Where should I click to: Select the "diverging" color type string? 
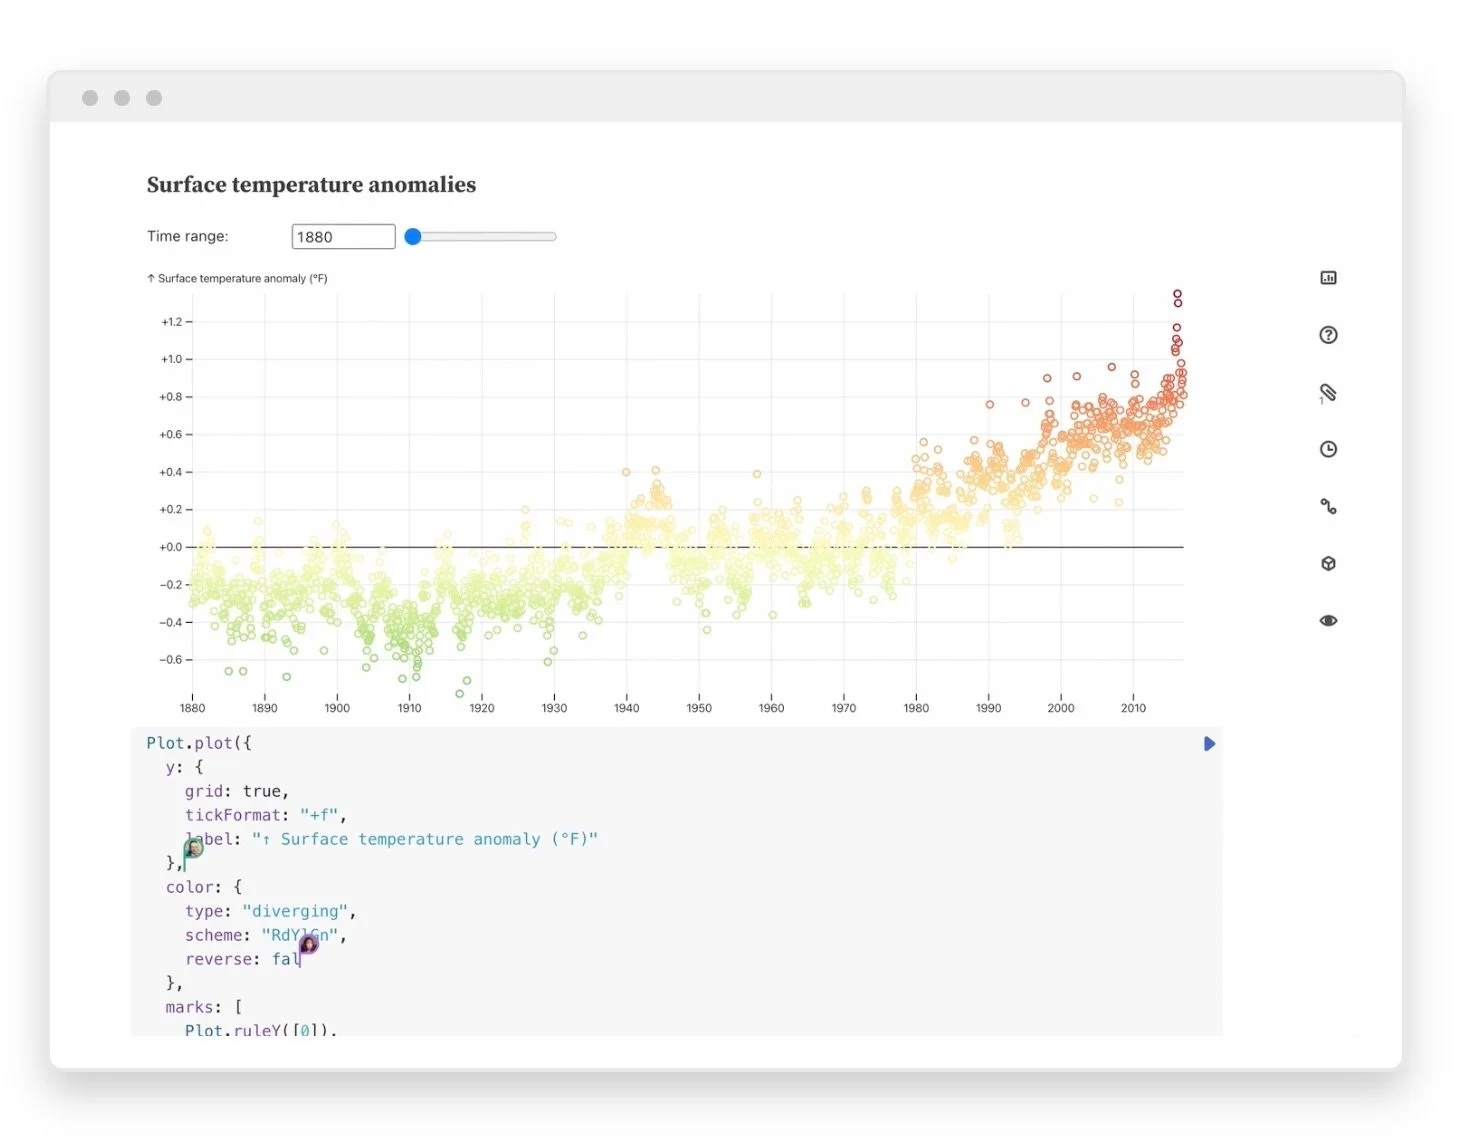click(296, 911)
